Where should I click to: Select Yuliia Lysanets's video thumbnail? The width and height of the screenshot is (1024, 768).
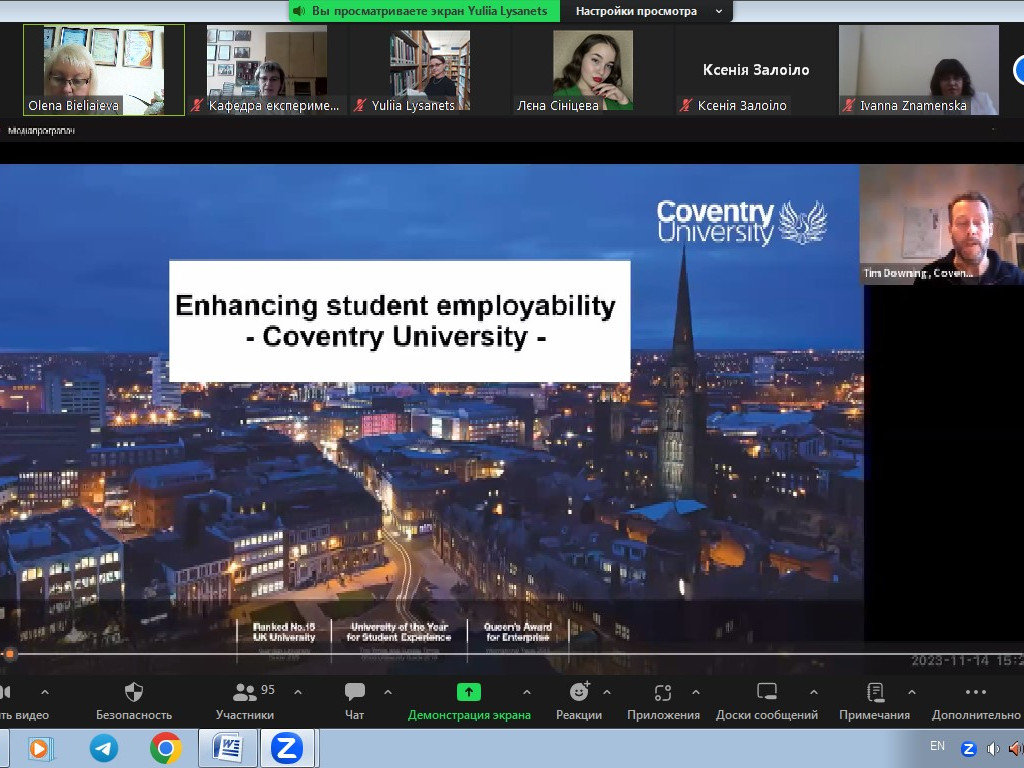coord(430,70)
